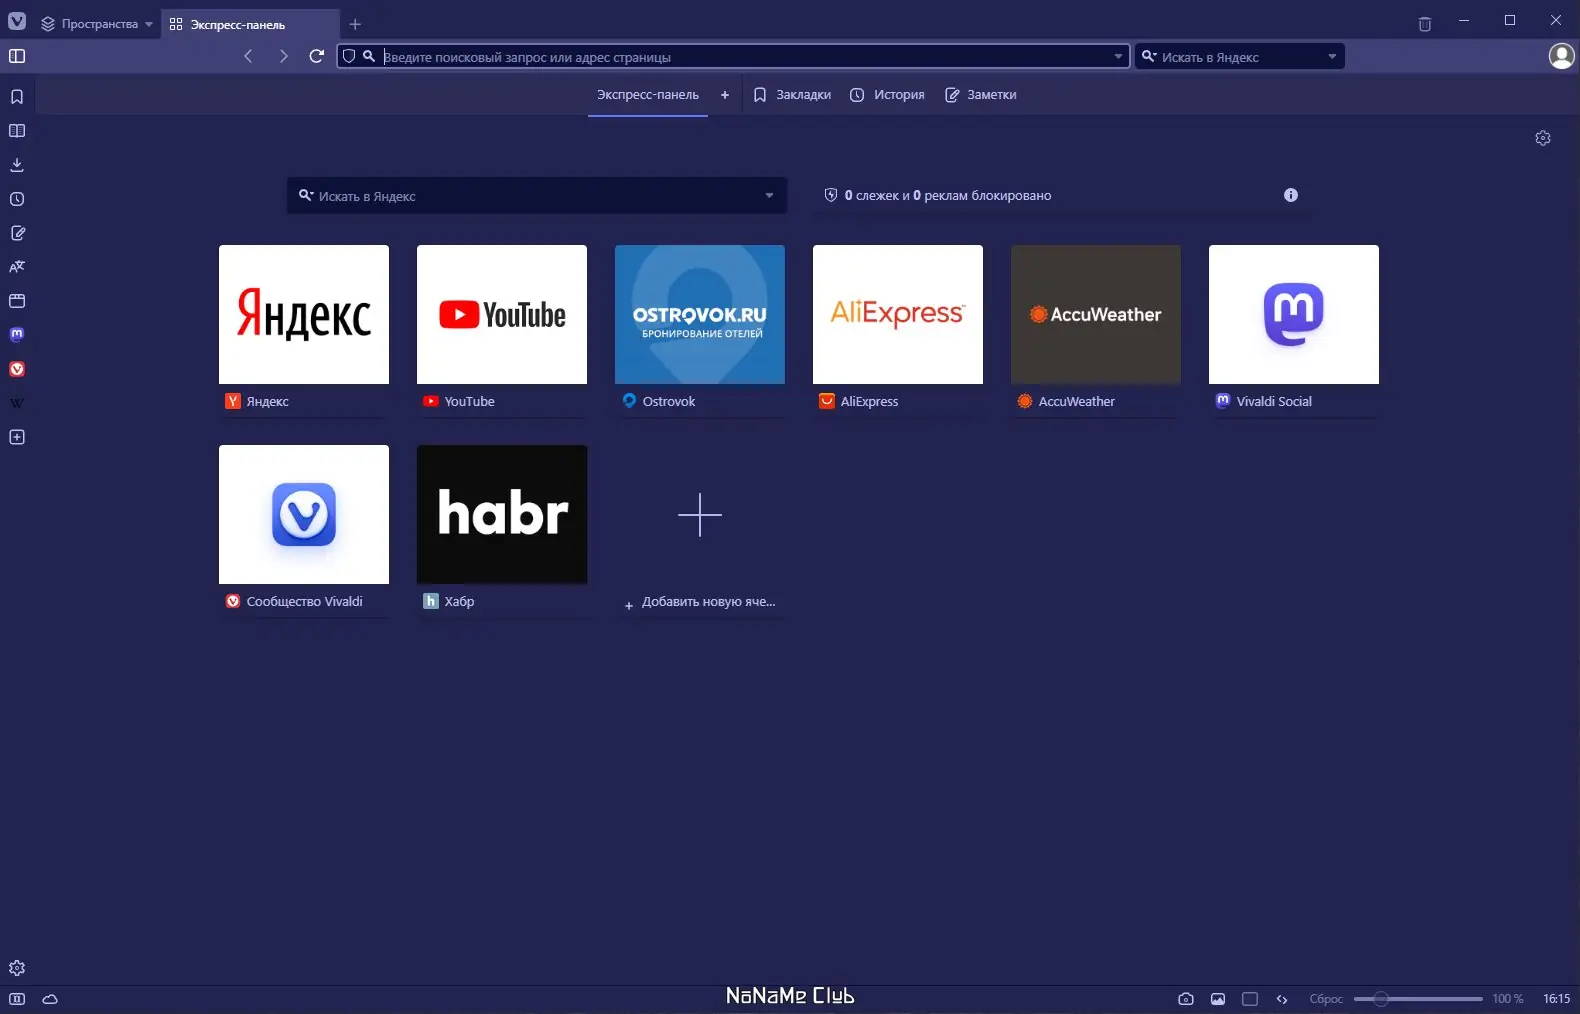This screenshot has height=1014, width=1580.
Task: Expand toolbar search engine dropdown arrow
Action: [1332, 57]
